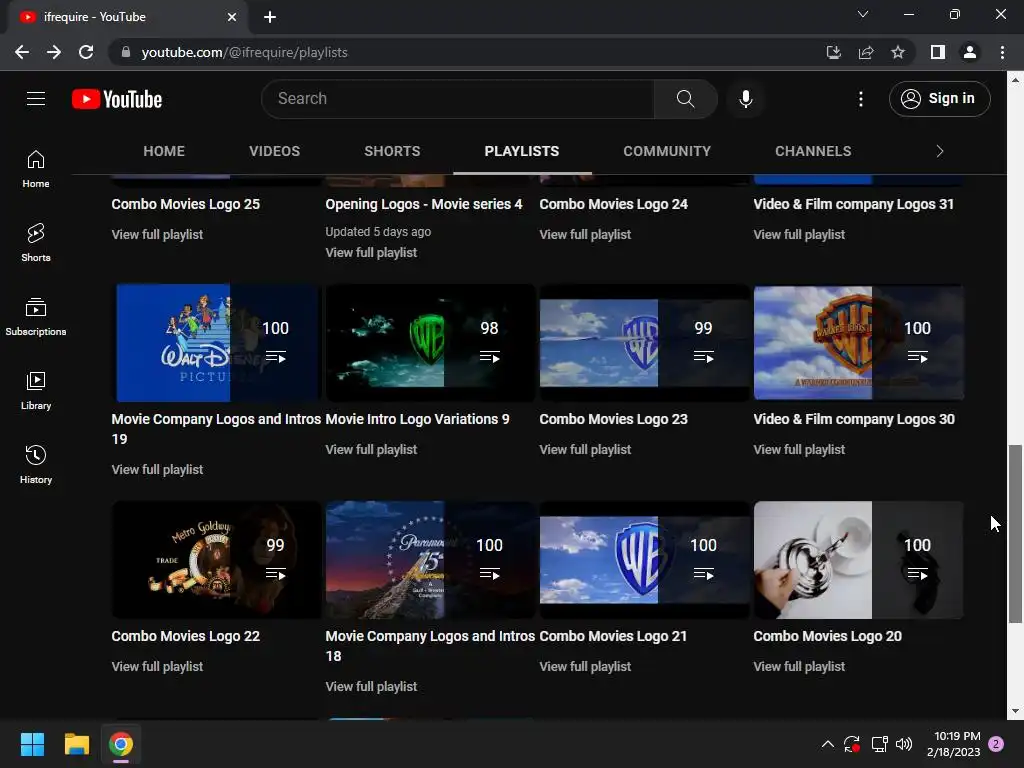Viewport: 1024px width, 768px height.
Task: Click the Combo Movies Logo 21 title
Action: (613, 636)
